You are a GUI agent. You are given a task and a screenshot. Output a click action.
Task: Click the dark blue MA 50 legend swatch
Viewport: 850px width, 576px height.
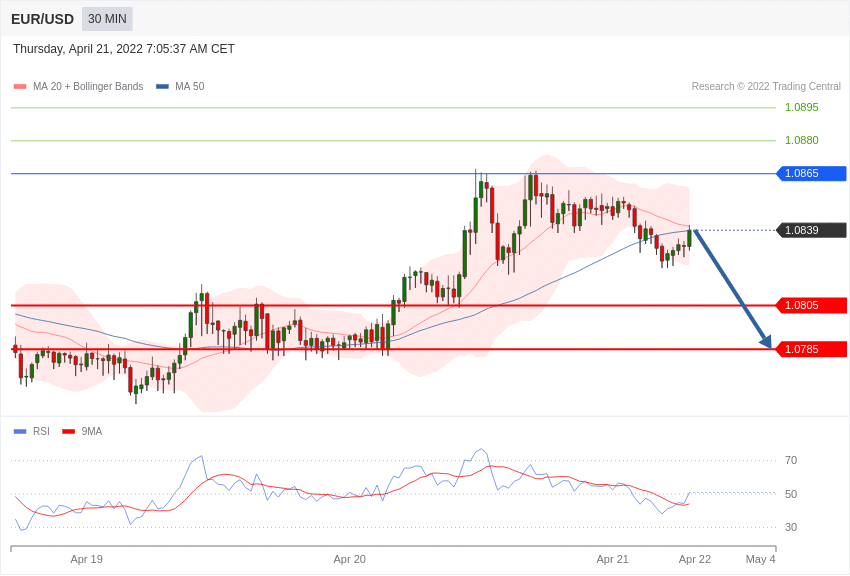pos(162,87)
